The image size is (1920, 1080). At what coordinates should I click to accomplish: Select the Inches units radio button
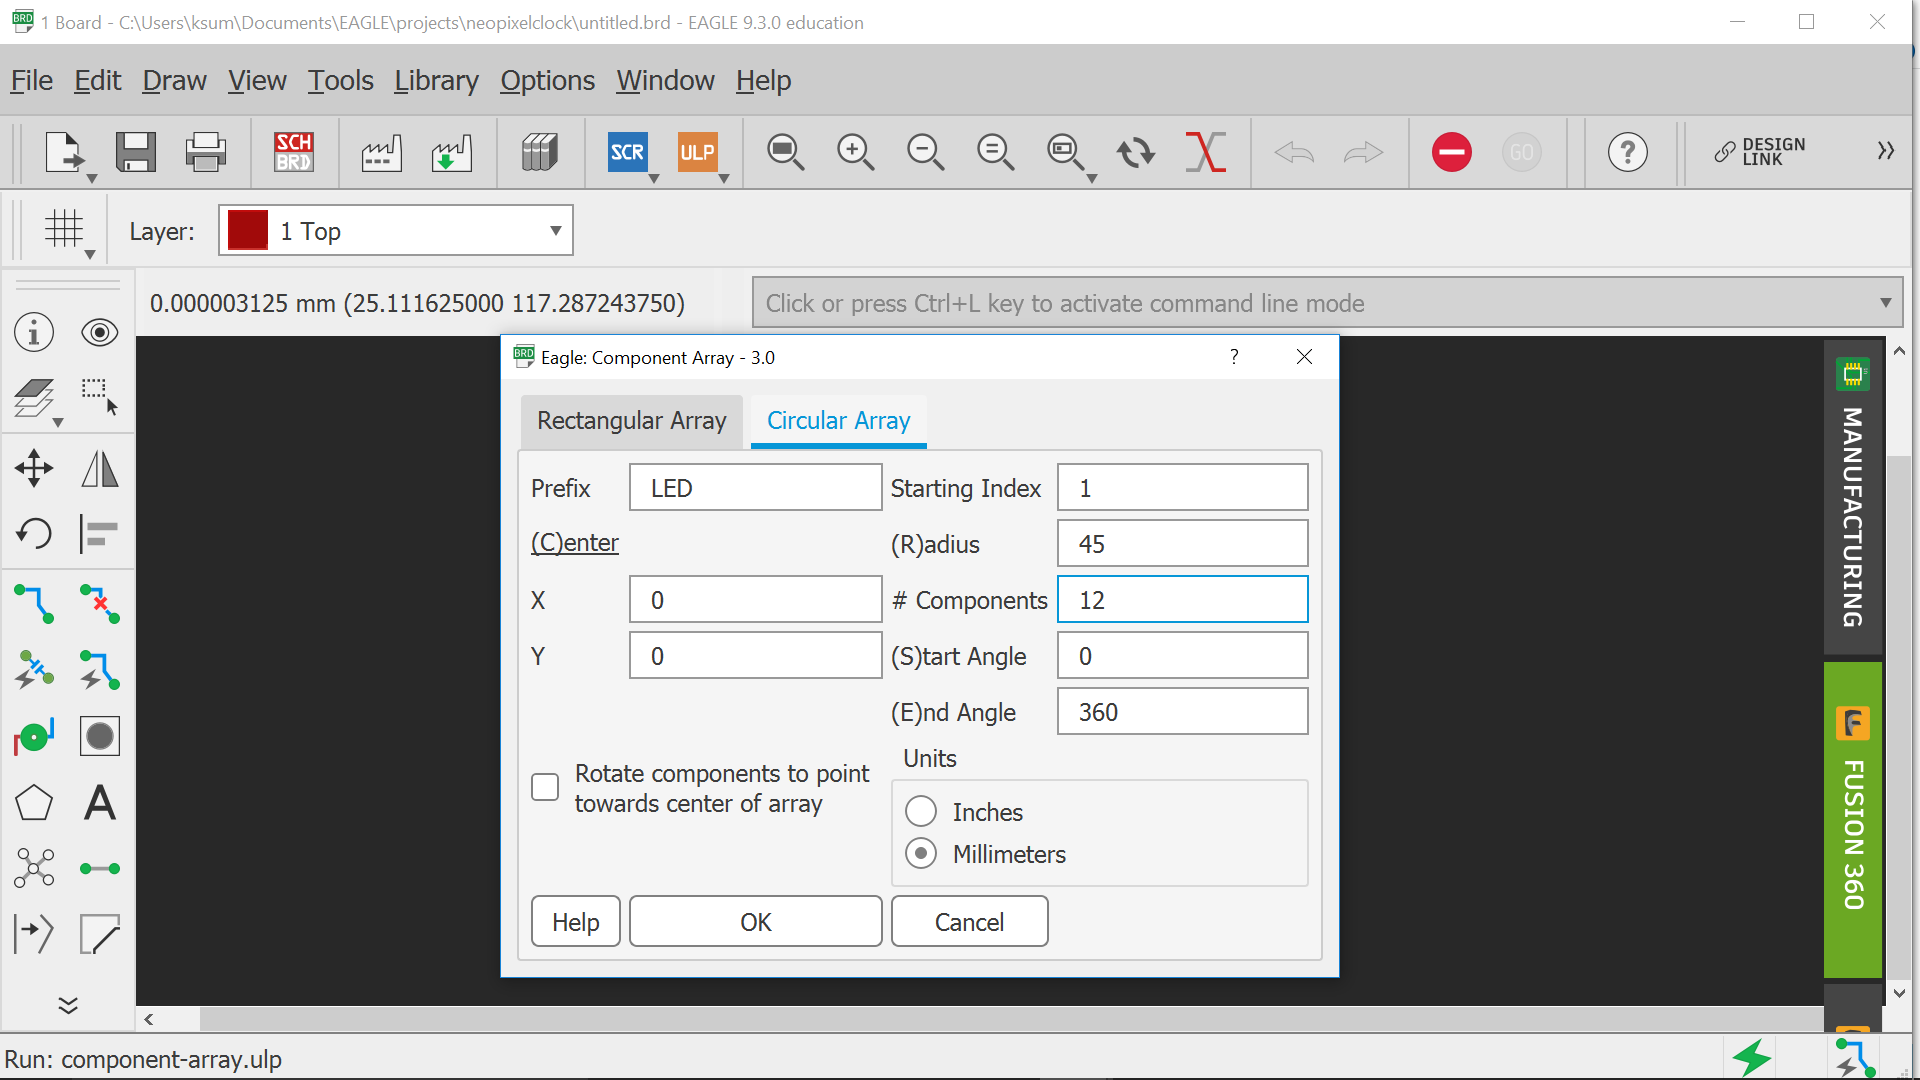click(921, 811)
